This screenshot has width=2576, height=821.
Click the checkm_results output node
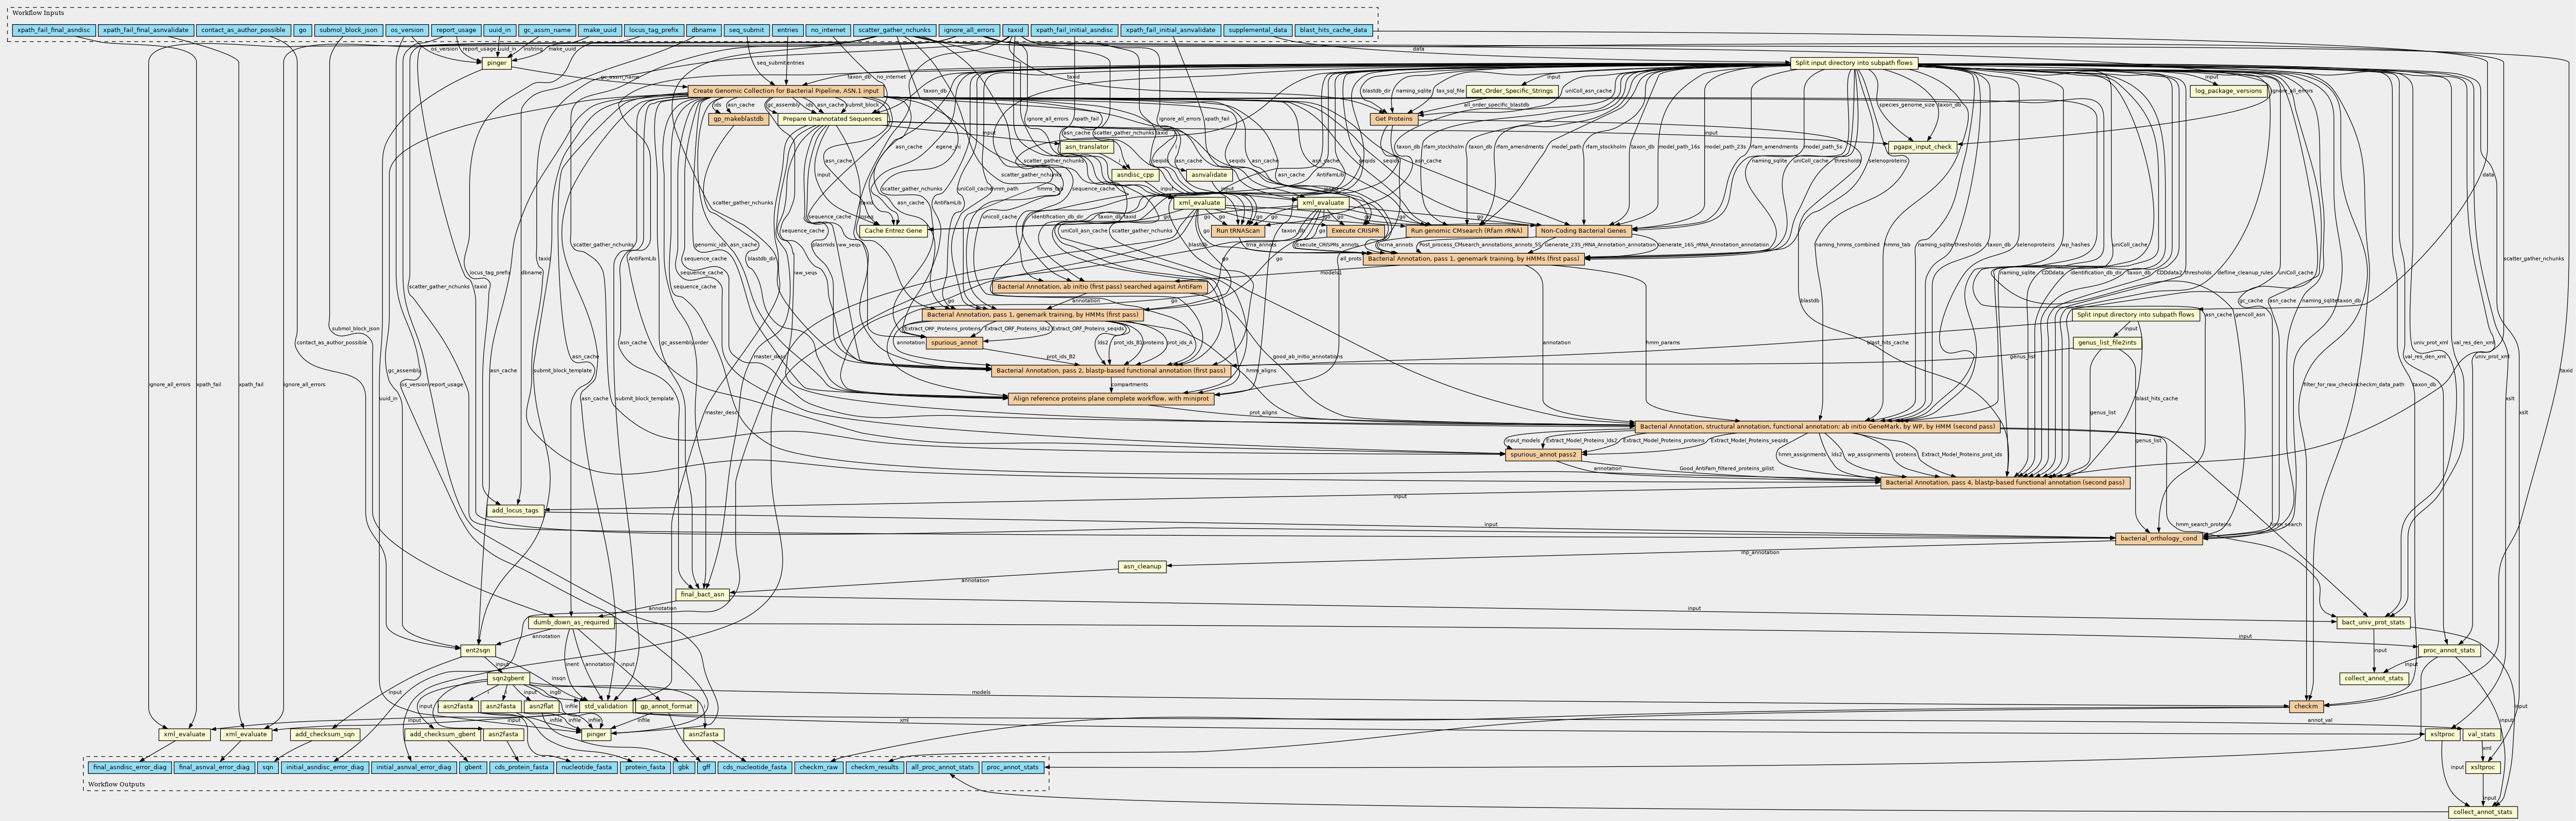point(875,769)
